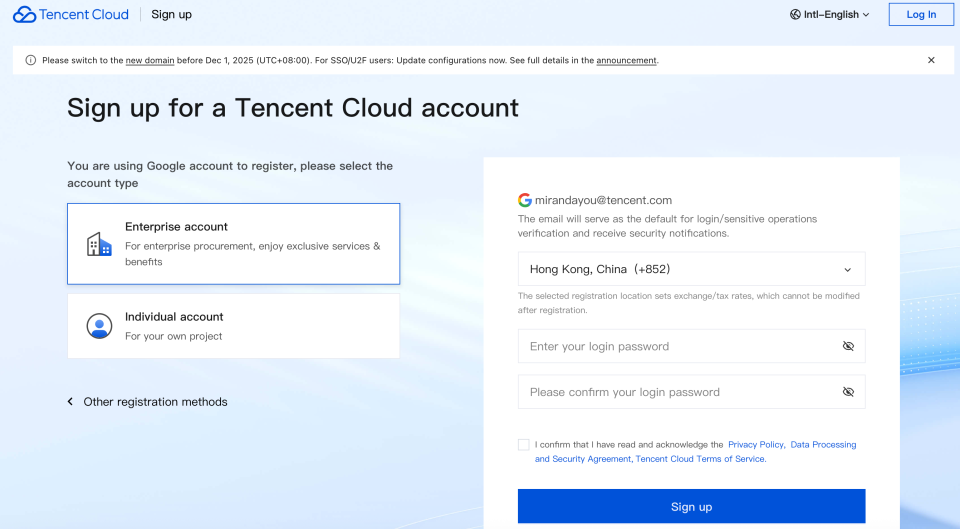Click the Enterprise account building icon

point(99,244)
